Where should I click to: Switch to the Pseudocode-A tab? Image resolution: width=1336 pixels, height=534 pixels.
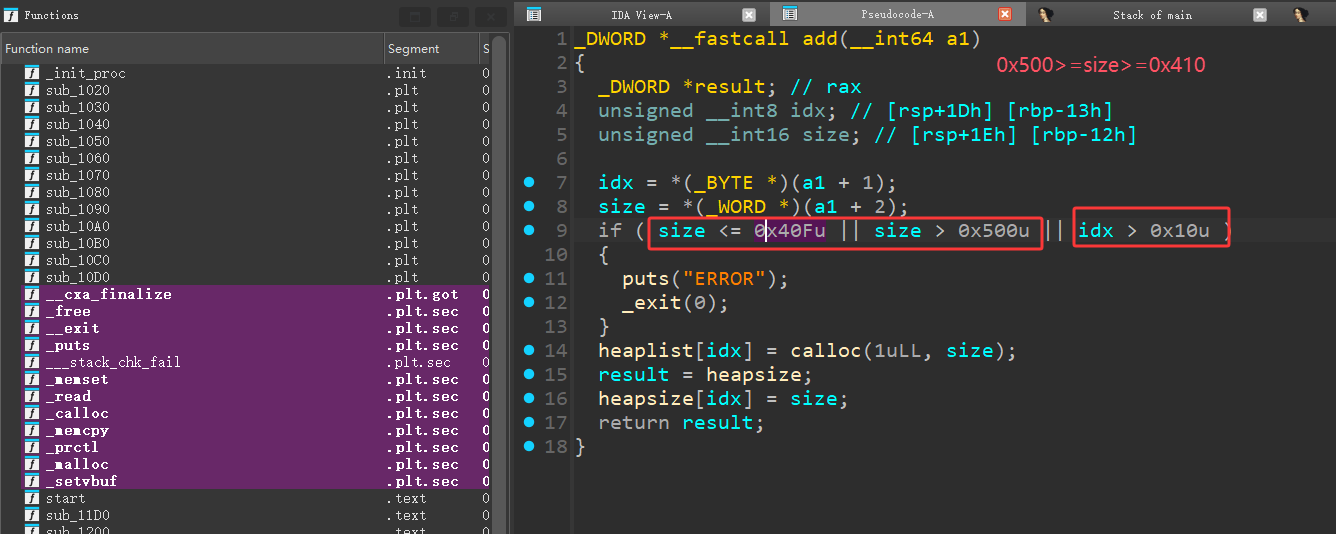coord(897,15)
